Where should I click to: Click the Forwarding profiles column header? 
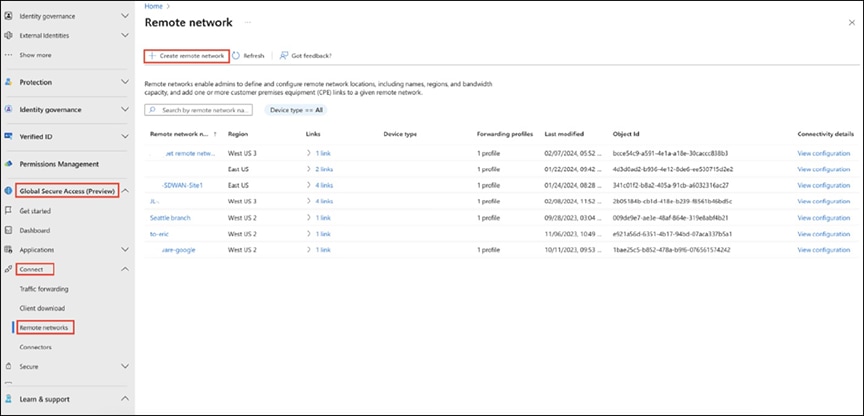[x=505, y=134]
